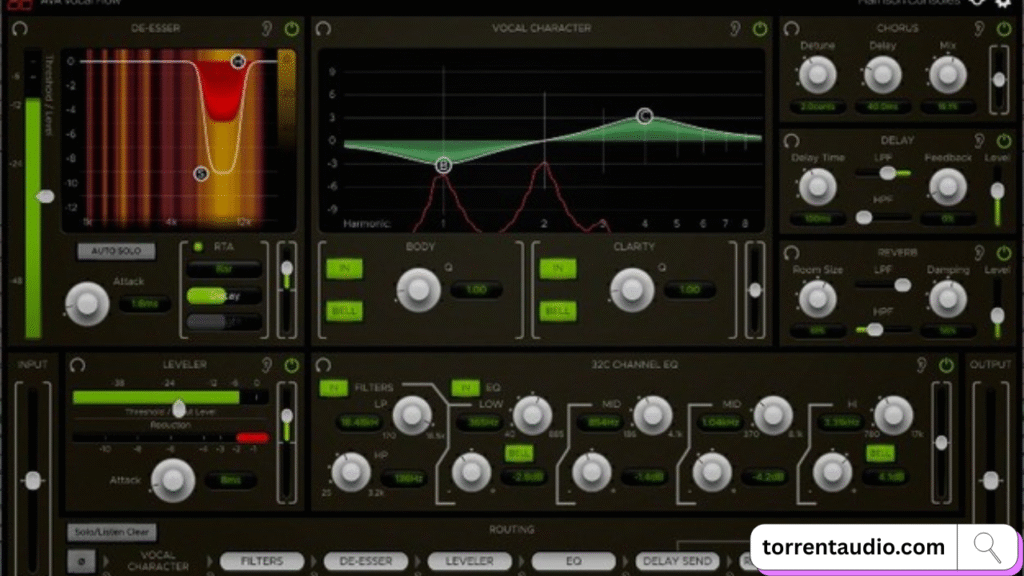Click the Reverb section reset icon
The height and width of the screenshot is (576, 1024).
(x=792, y=253)
